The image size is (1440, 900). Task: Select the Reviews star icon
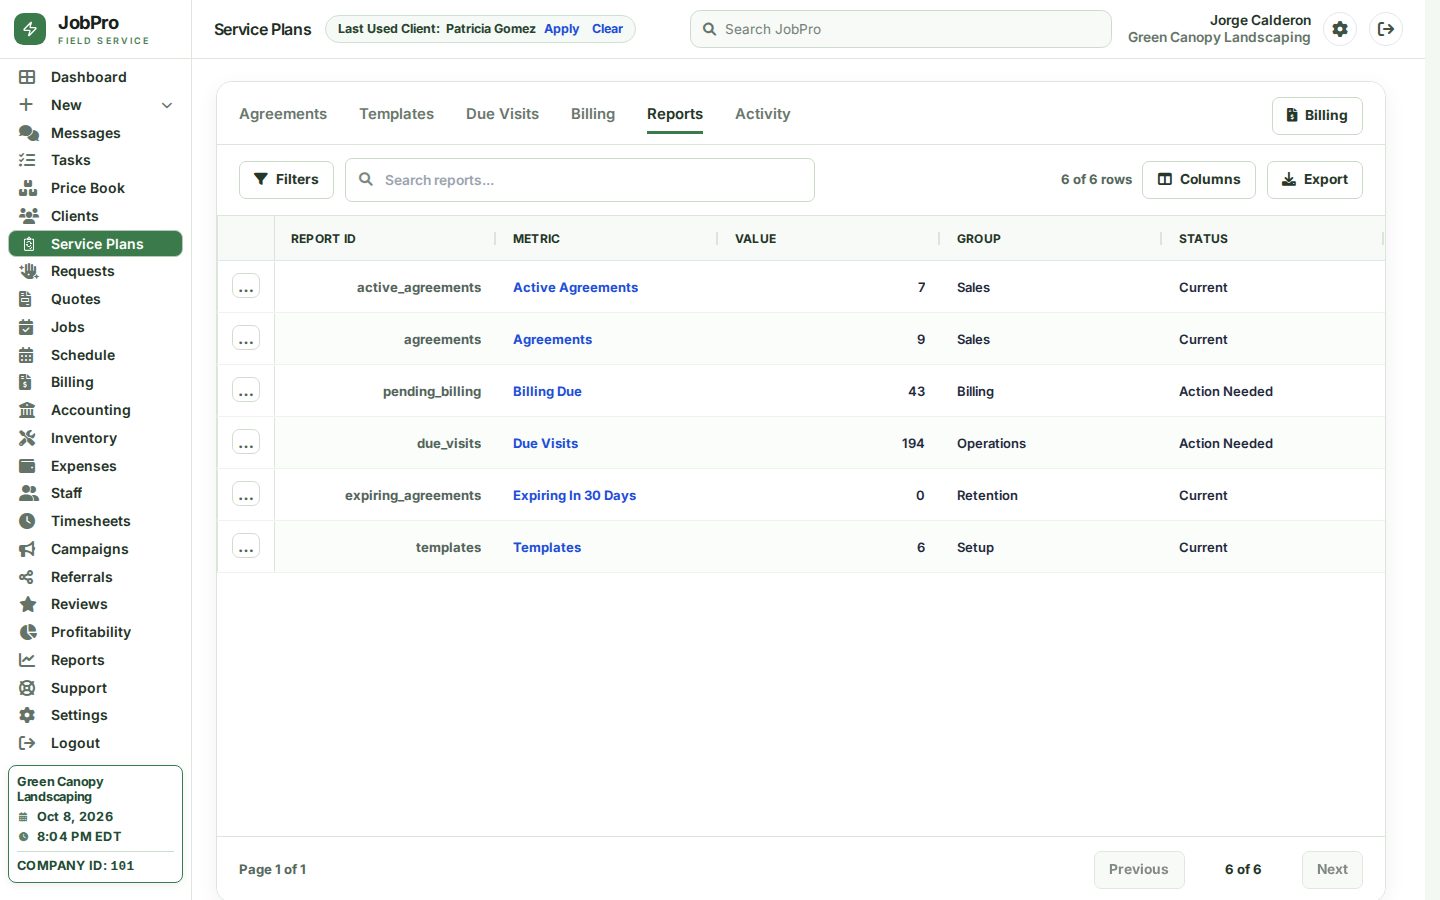[x=28, y=604]
